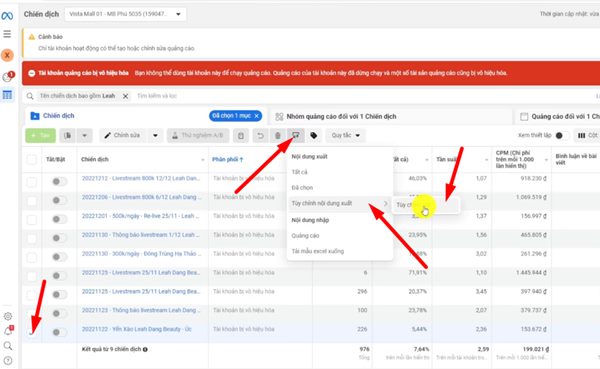Click CPM value '918.230 đ'
The image size is (600, 369).
[533, 178]
